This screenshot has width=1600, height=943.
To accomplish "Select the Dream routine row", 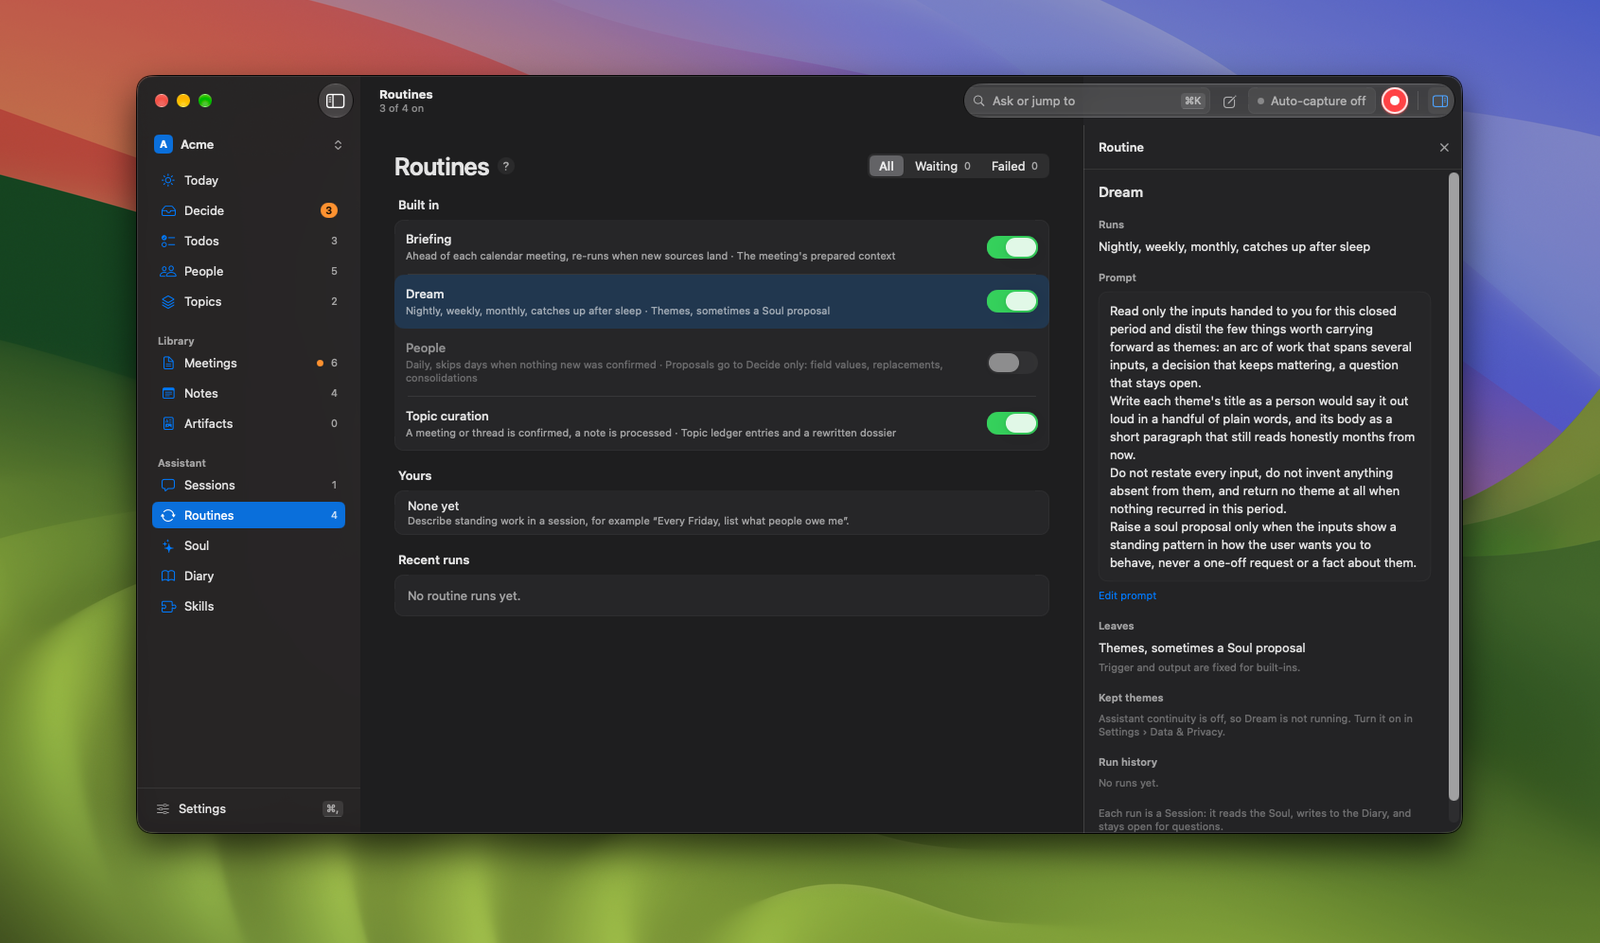I will point(721,301).
